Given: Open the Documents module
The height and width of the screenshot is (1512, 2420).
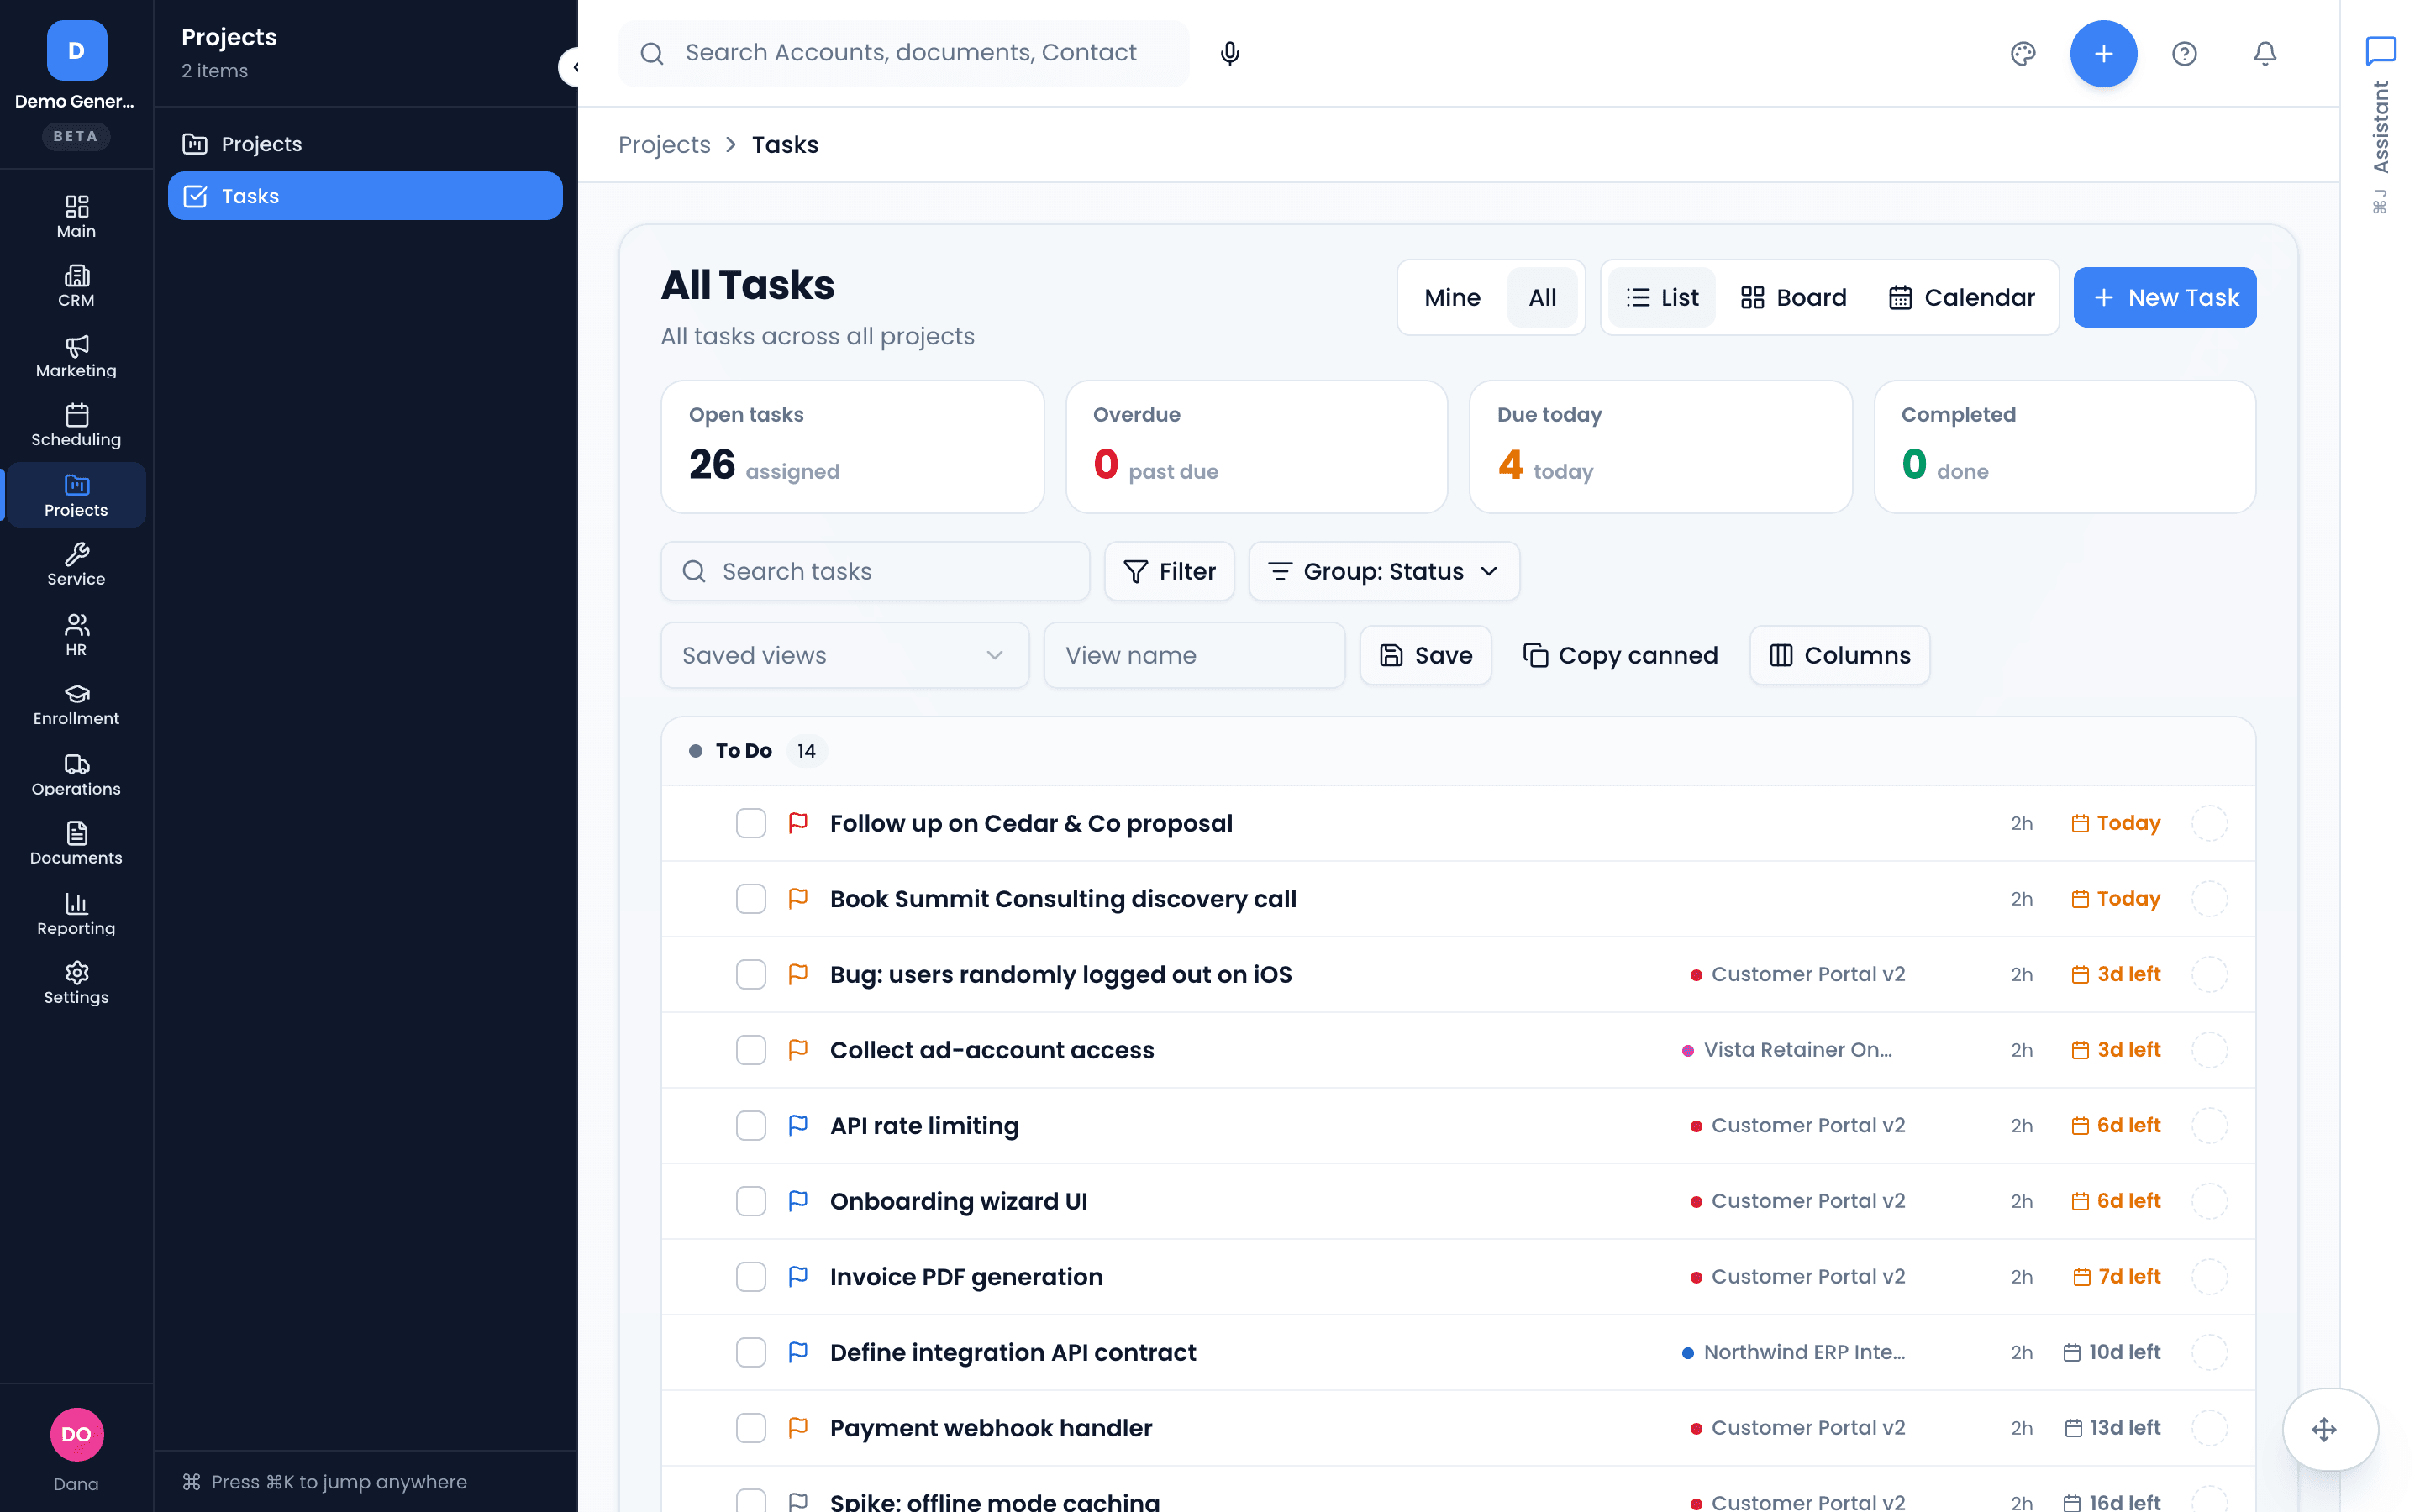Looking at the screenshot, I should [76, 843].
